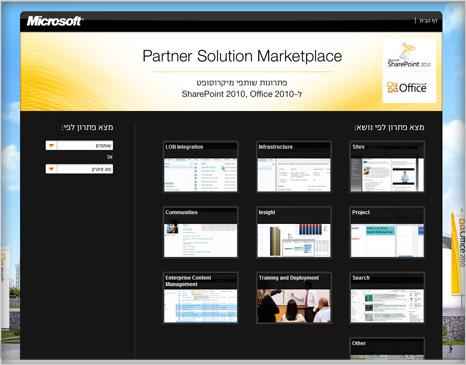466x365 pixels.
Task: Open Training and Deployment tile
Action: [294, 298]
